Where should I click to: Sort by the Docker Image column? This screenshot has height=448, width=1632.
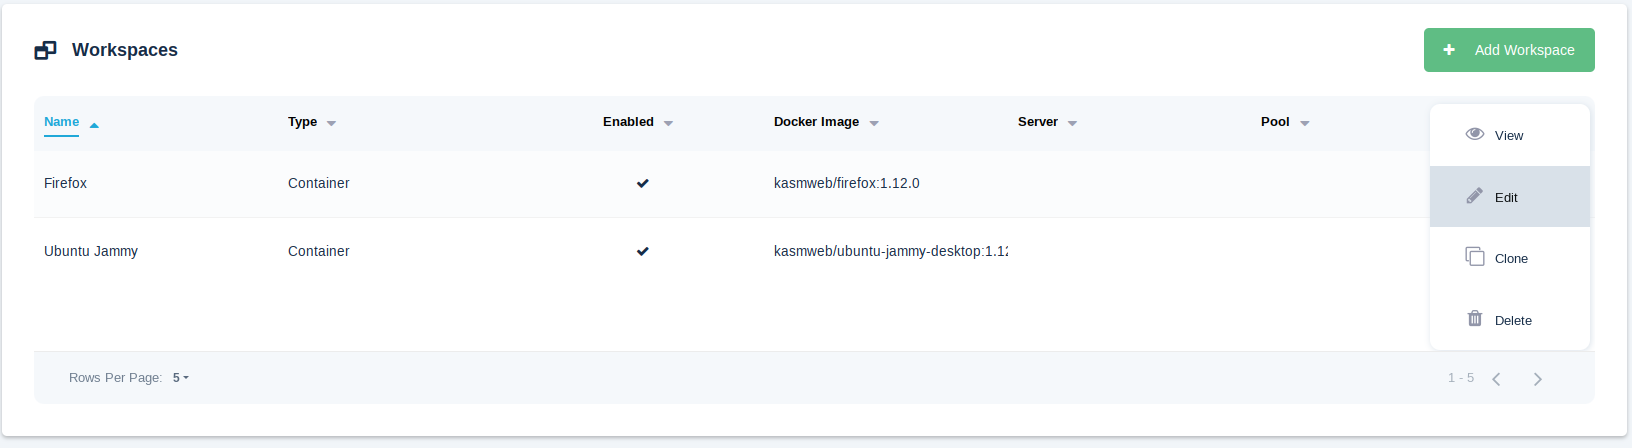pyautogui.click(x=816, y=122)
